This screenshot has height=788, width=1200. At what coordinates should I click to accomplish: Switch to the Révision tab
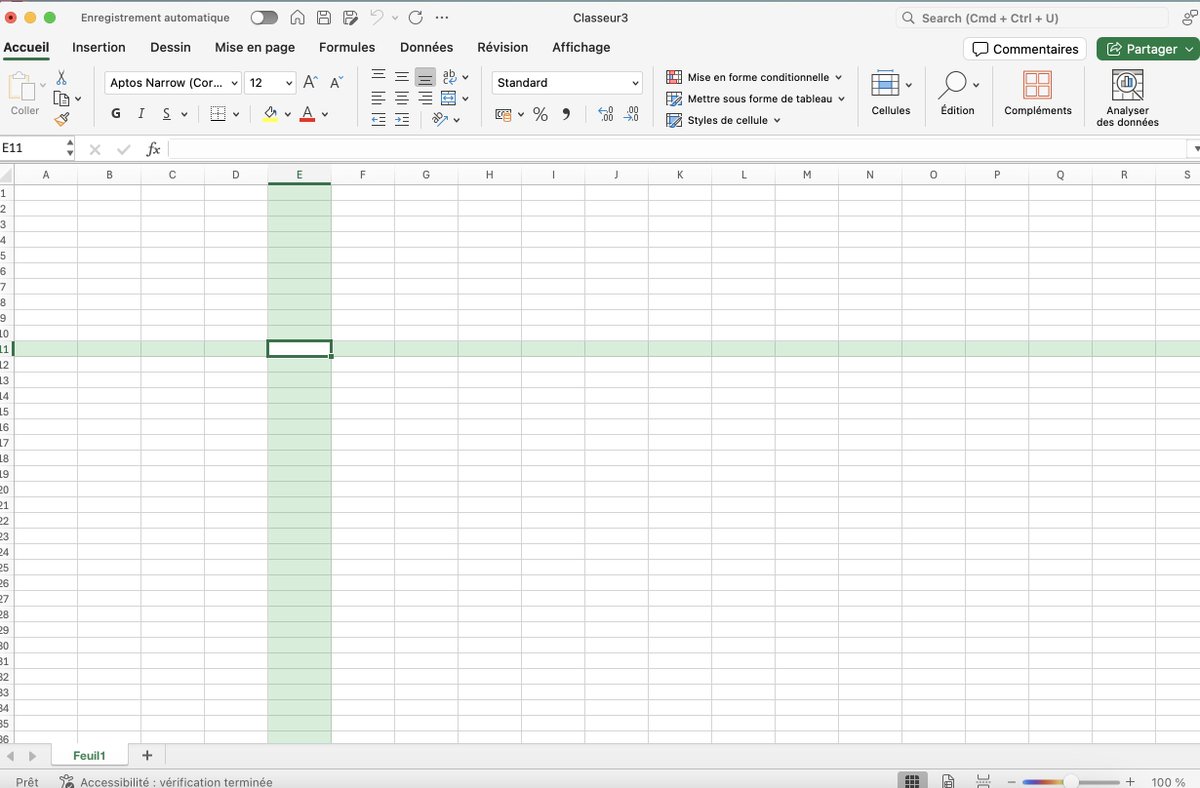(502, 47)
